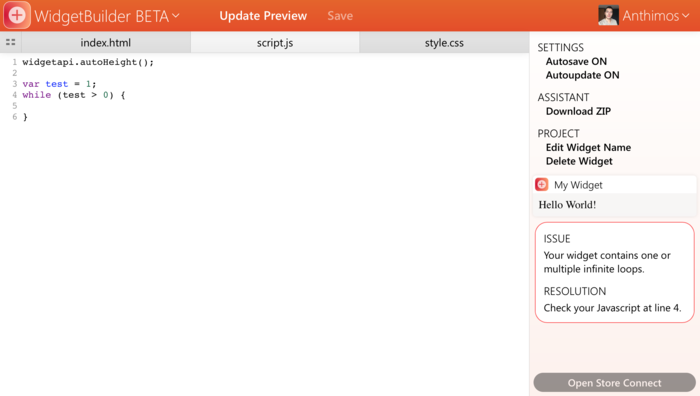700x396 pixels.
Task: Click the closing brace on line 6
Action: coord(25,117)
